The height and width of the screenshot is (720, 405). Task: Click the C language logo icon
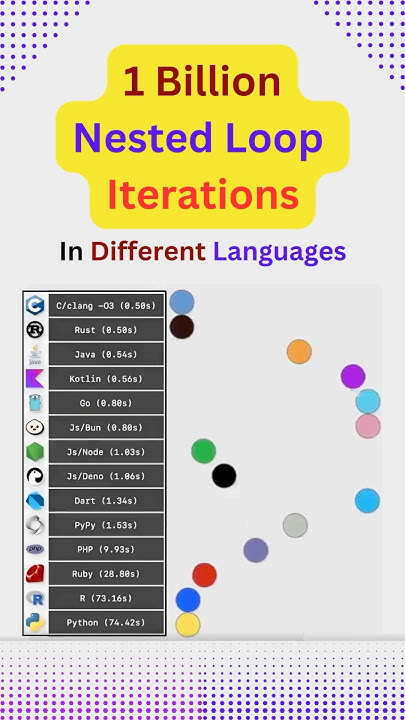(x=35, y=305)
